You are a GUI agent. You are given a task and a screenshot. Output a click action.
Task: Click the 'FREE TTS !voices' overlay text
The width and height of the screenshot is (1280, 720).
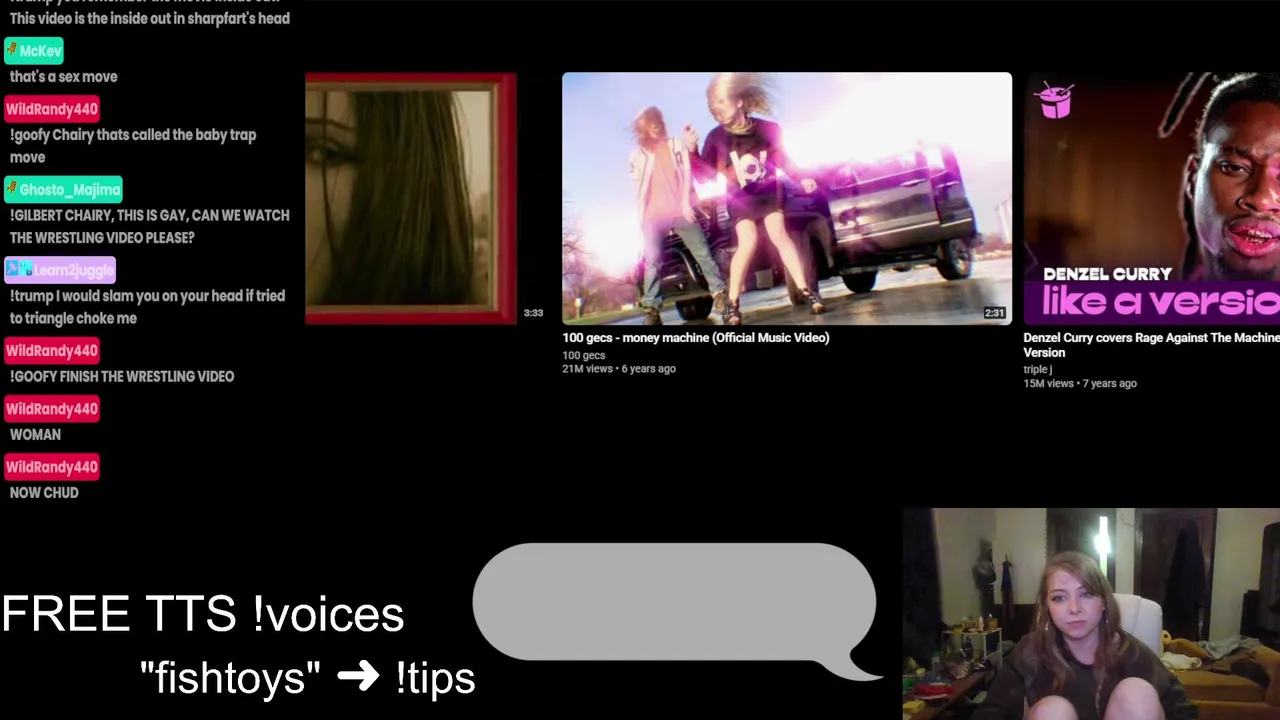tap(203, 614)
